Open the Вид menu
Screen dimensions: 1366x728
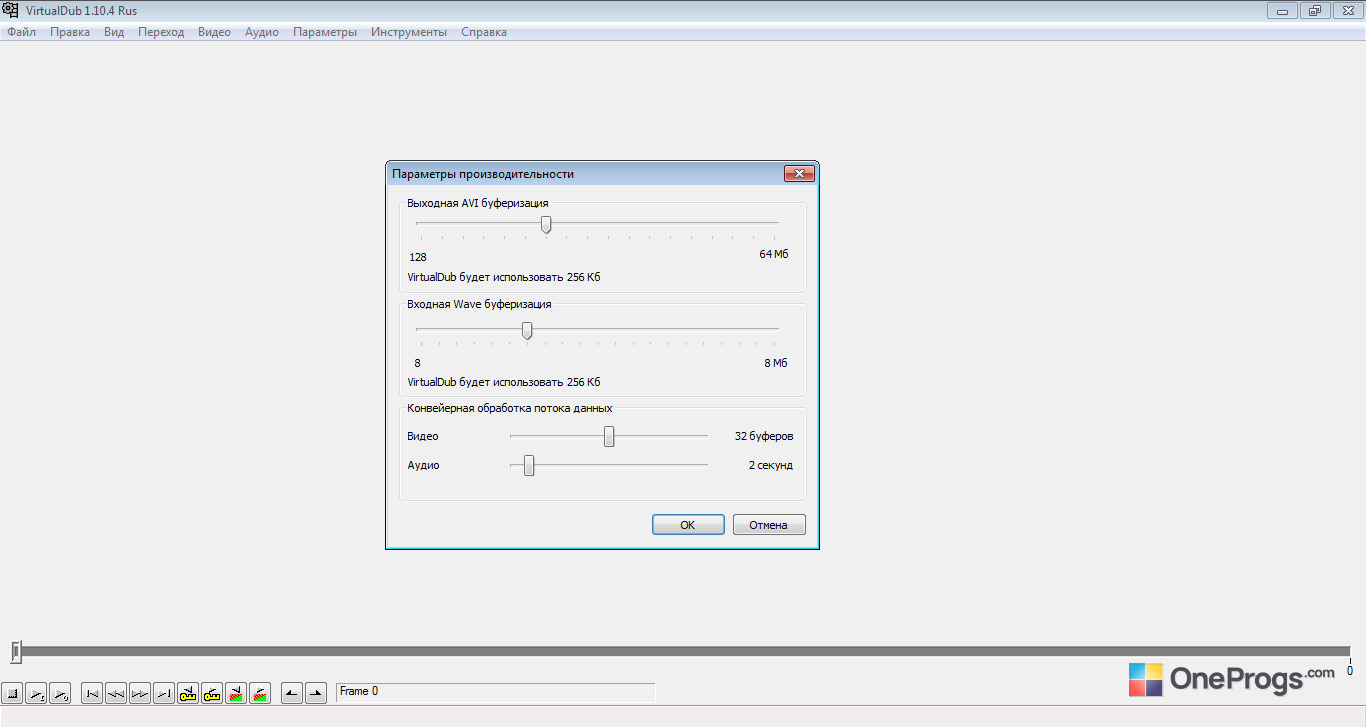114,32
